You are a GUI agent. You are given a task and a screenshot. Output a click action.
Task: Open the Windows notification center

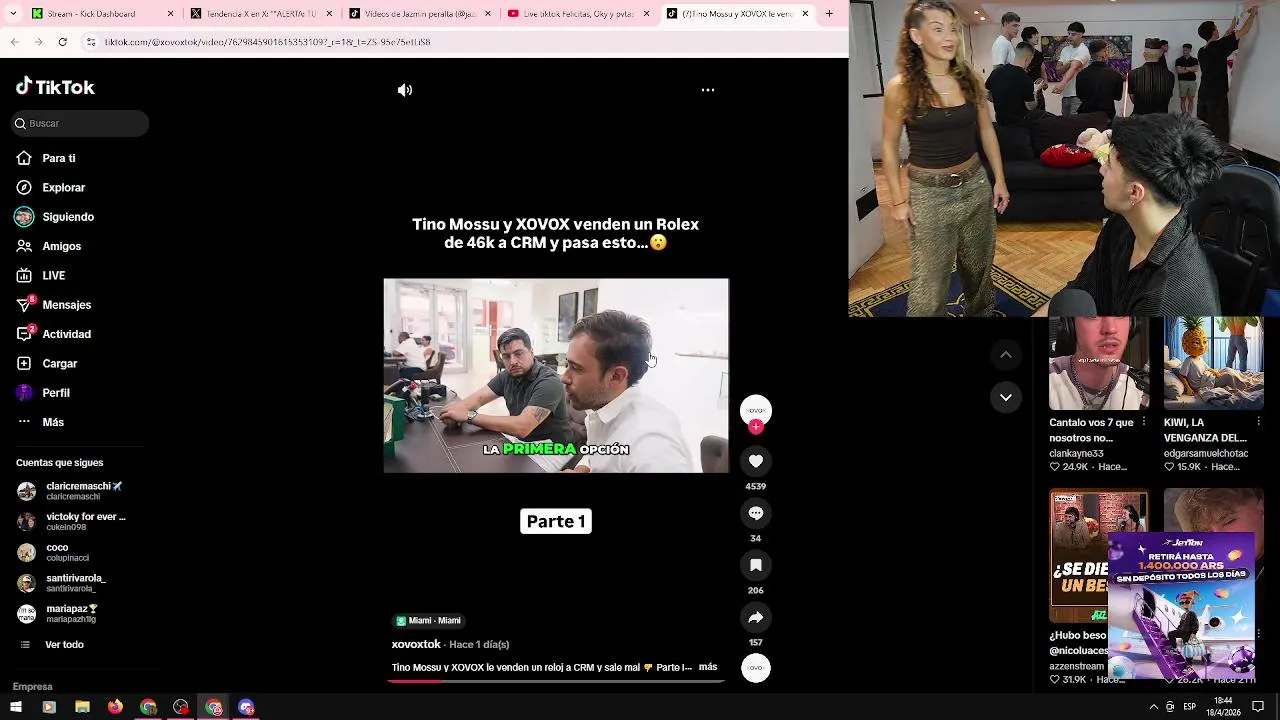point(1258,707)
